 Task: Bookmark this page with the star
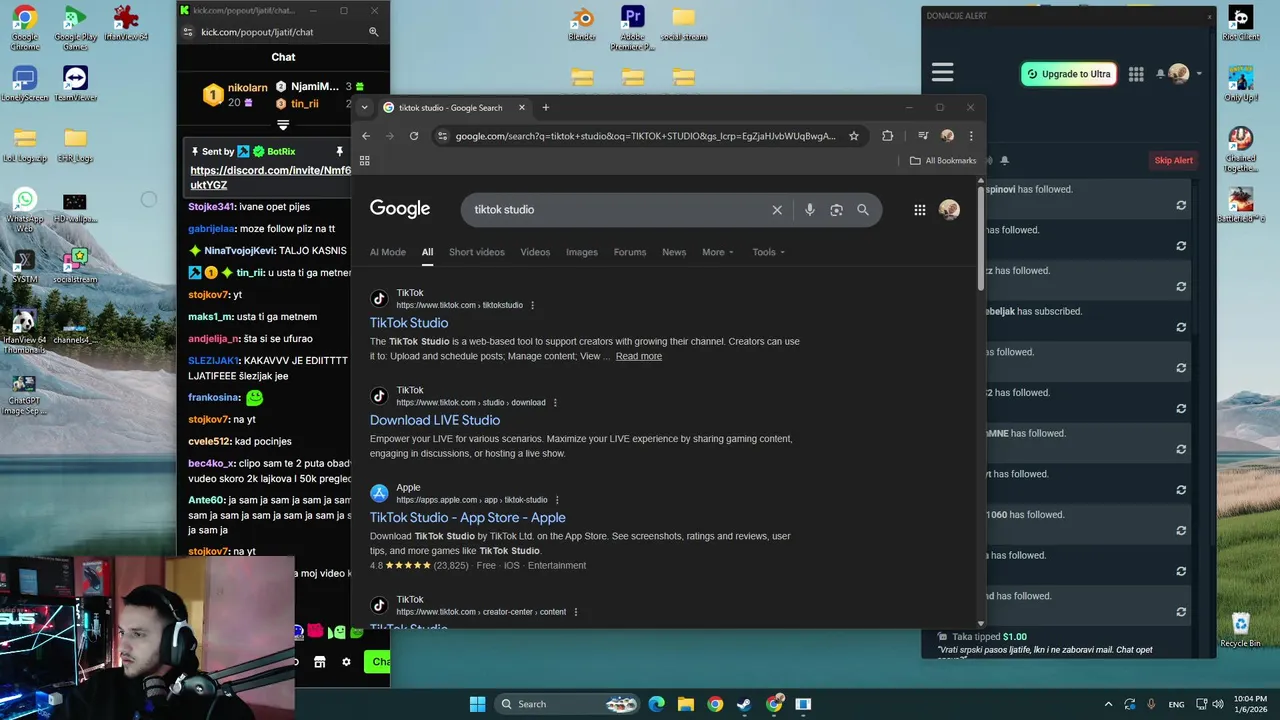tap(854, 136)
